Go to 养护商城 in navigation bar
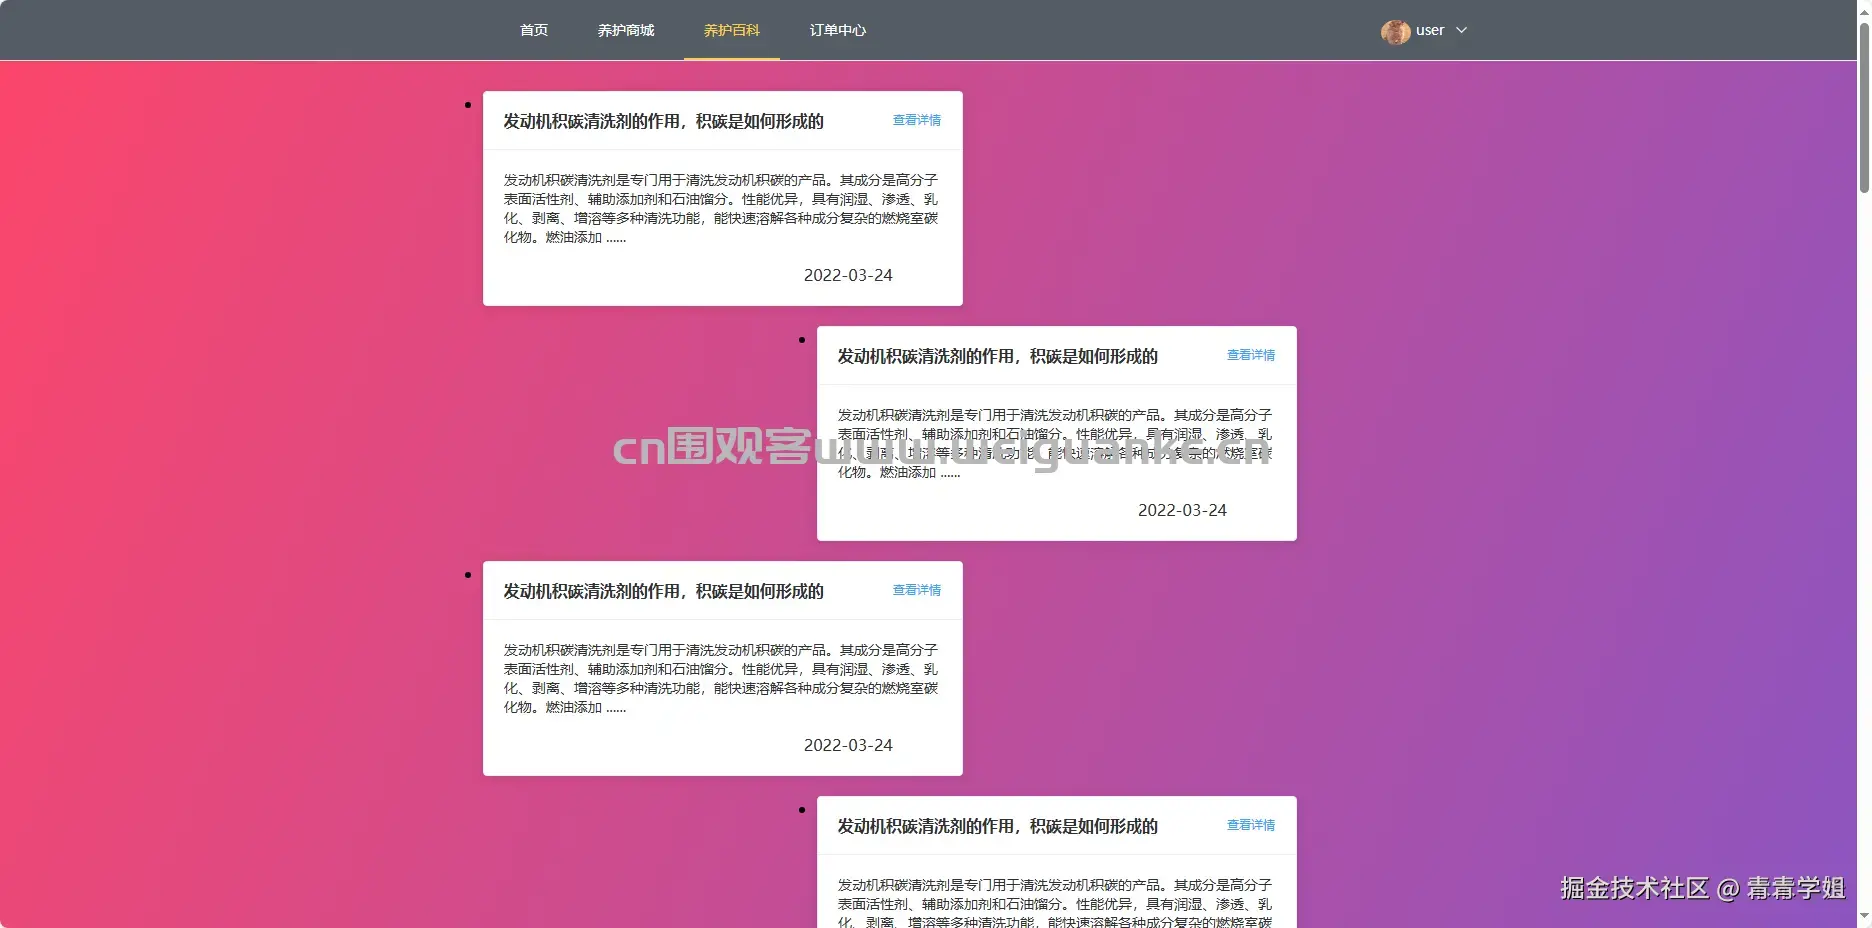 coord(626,30)
